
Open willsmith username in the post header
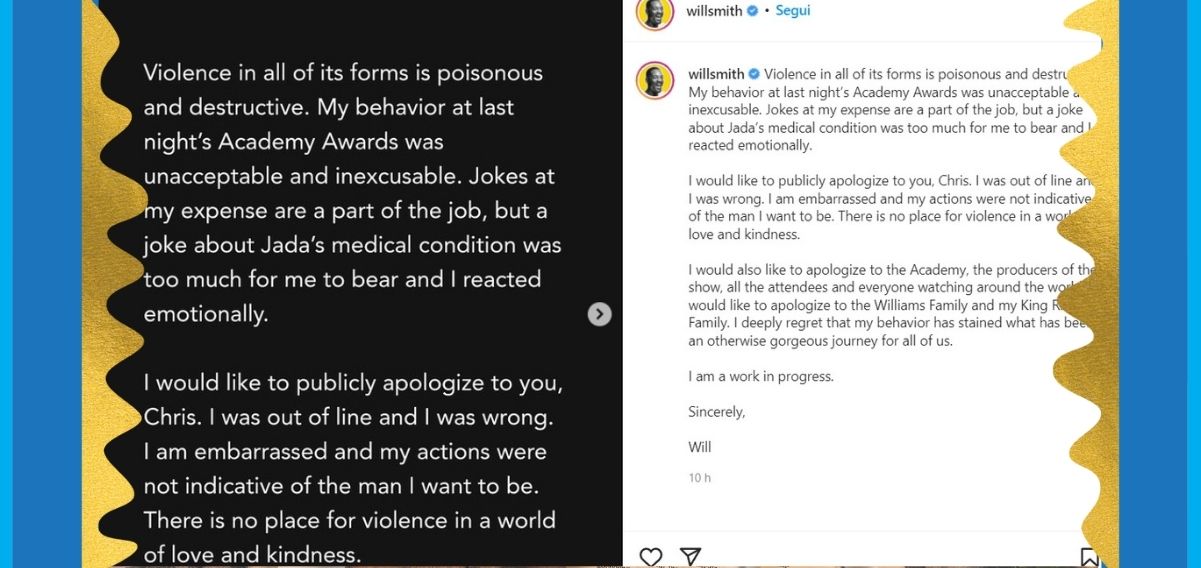pos(714,11)
